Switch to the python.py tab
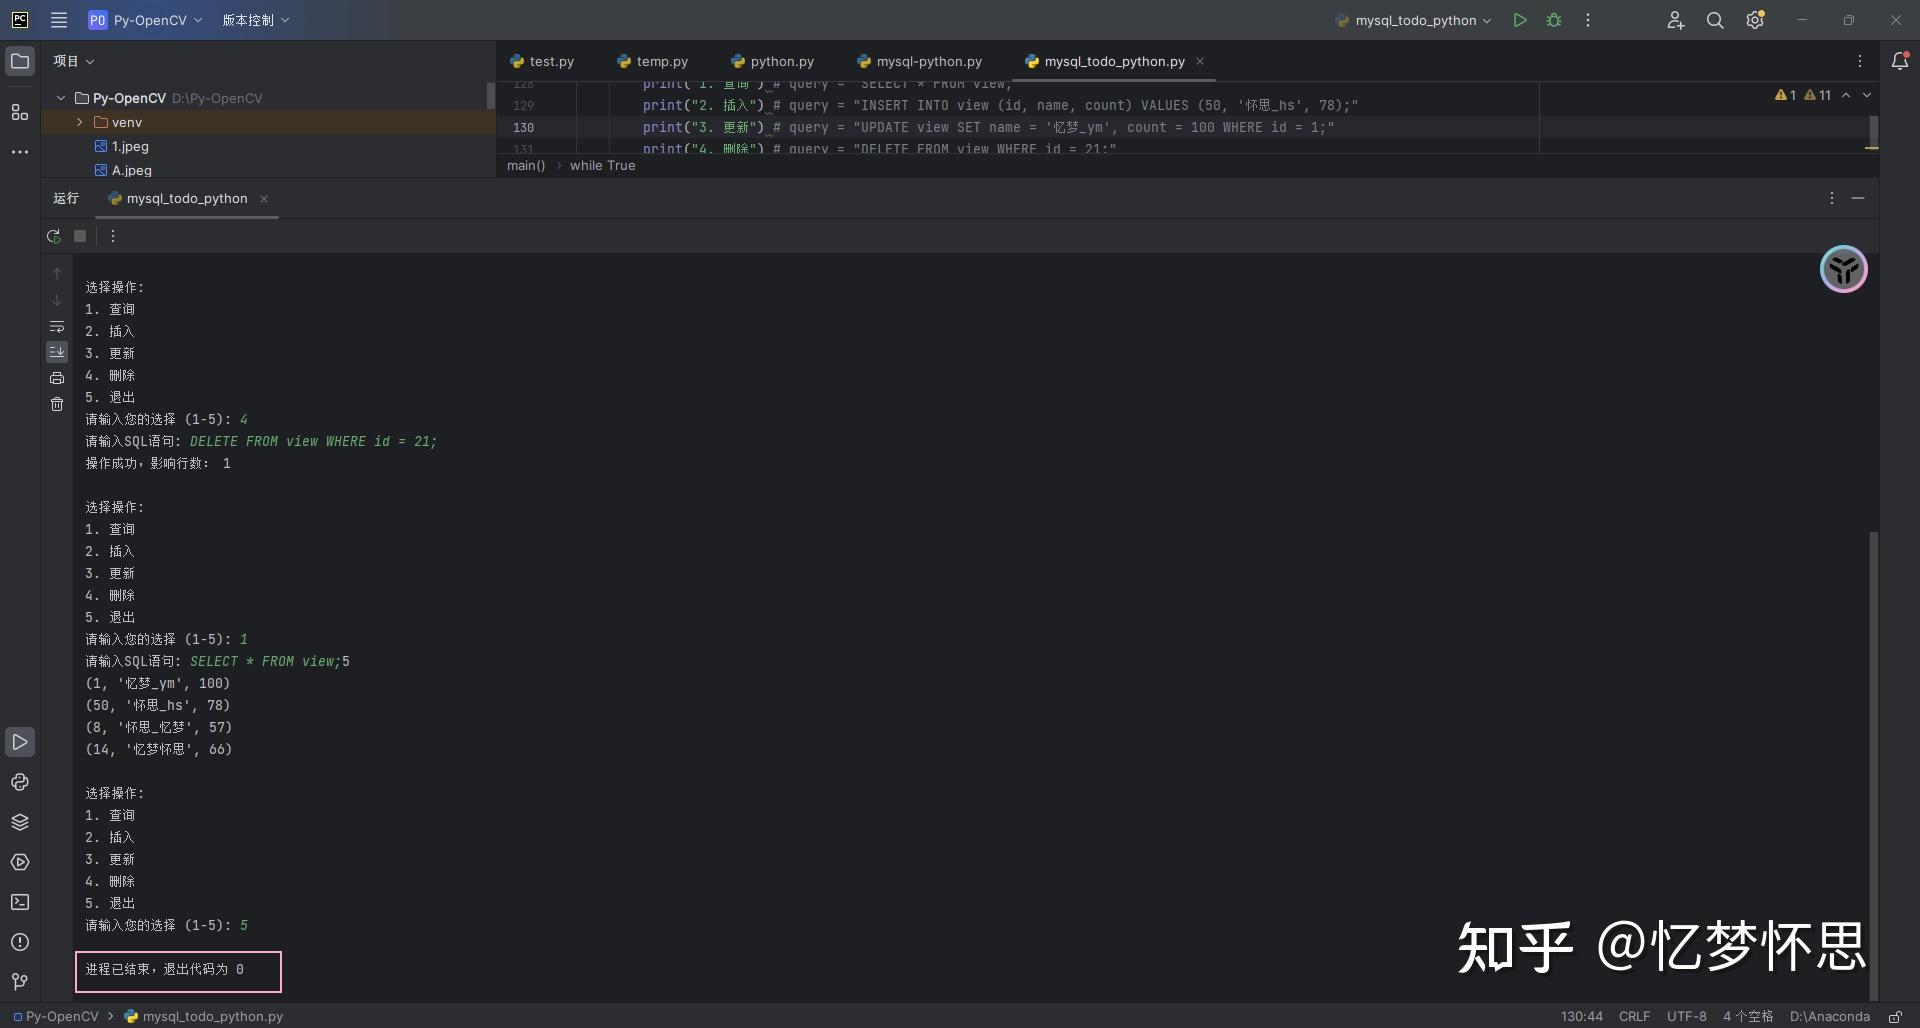The width and height of the screenshot is (1920, 1028). (x=772, y=61)
